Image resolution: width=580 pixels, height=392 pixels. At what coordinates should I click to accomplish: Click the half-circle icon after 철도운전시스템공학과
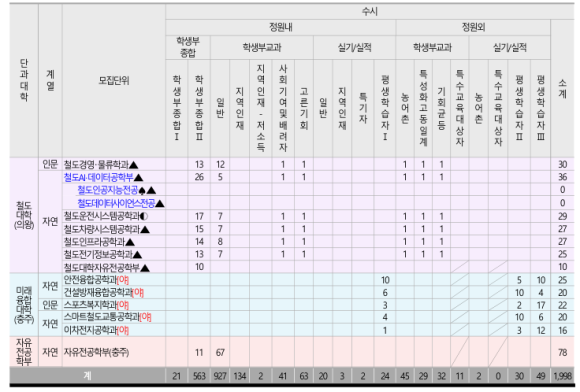point(144,216)
